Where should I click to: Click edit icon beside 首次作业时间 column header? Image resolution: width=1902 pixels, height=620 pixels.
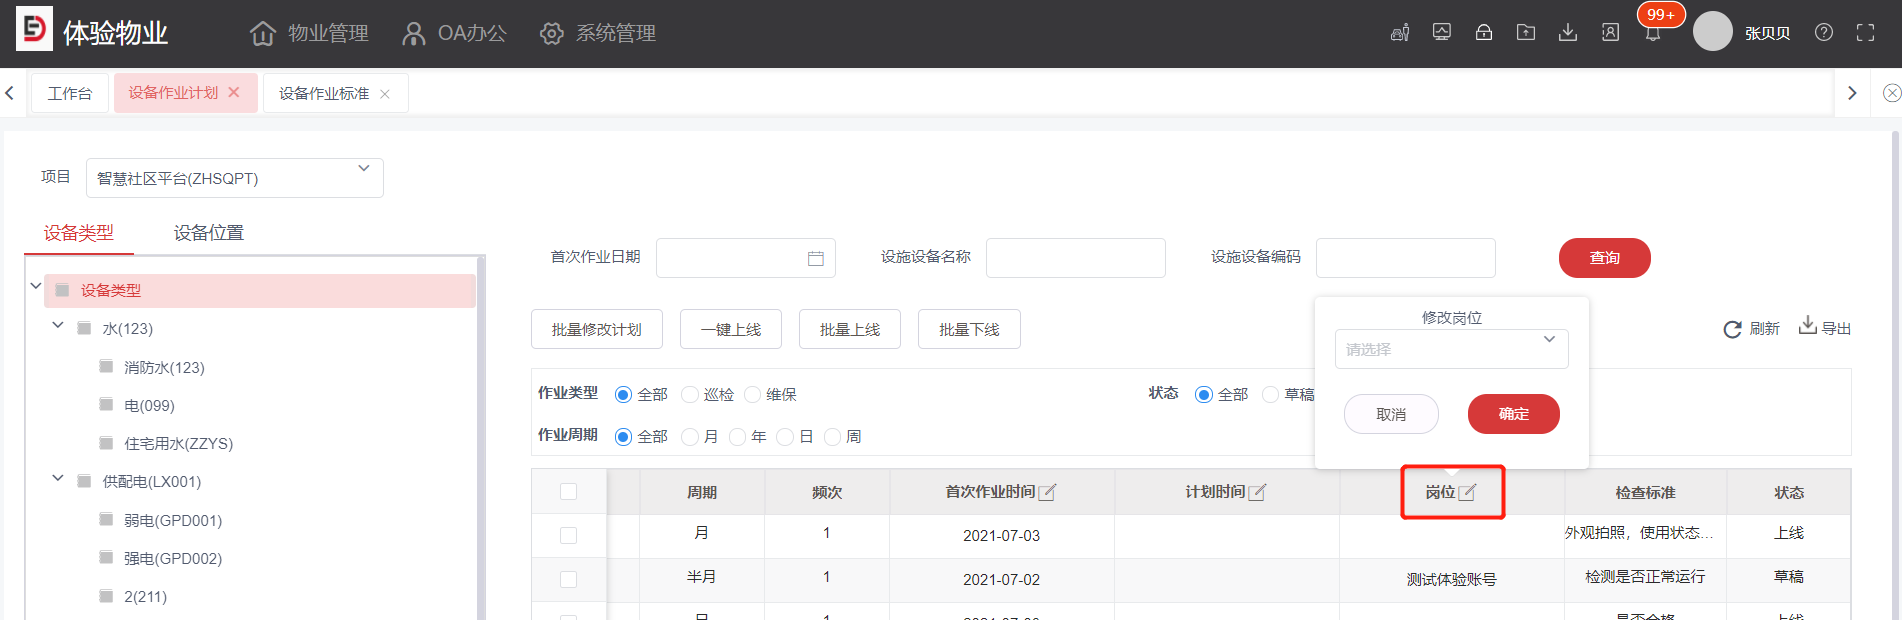1047,492
